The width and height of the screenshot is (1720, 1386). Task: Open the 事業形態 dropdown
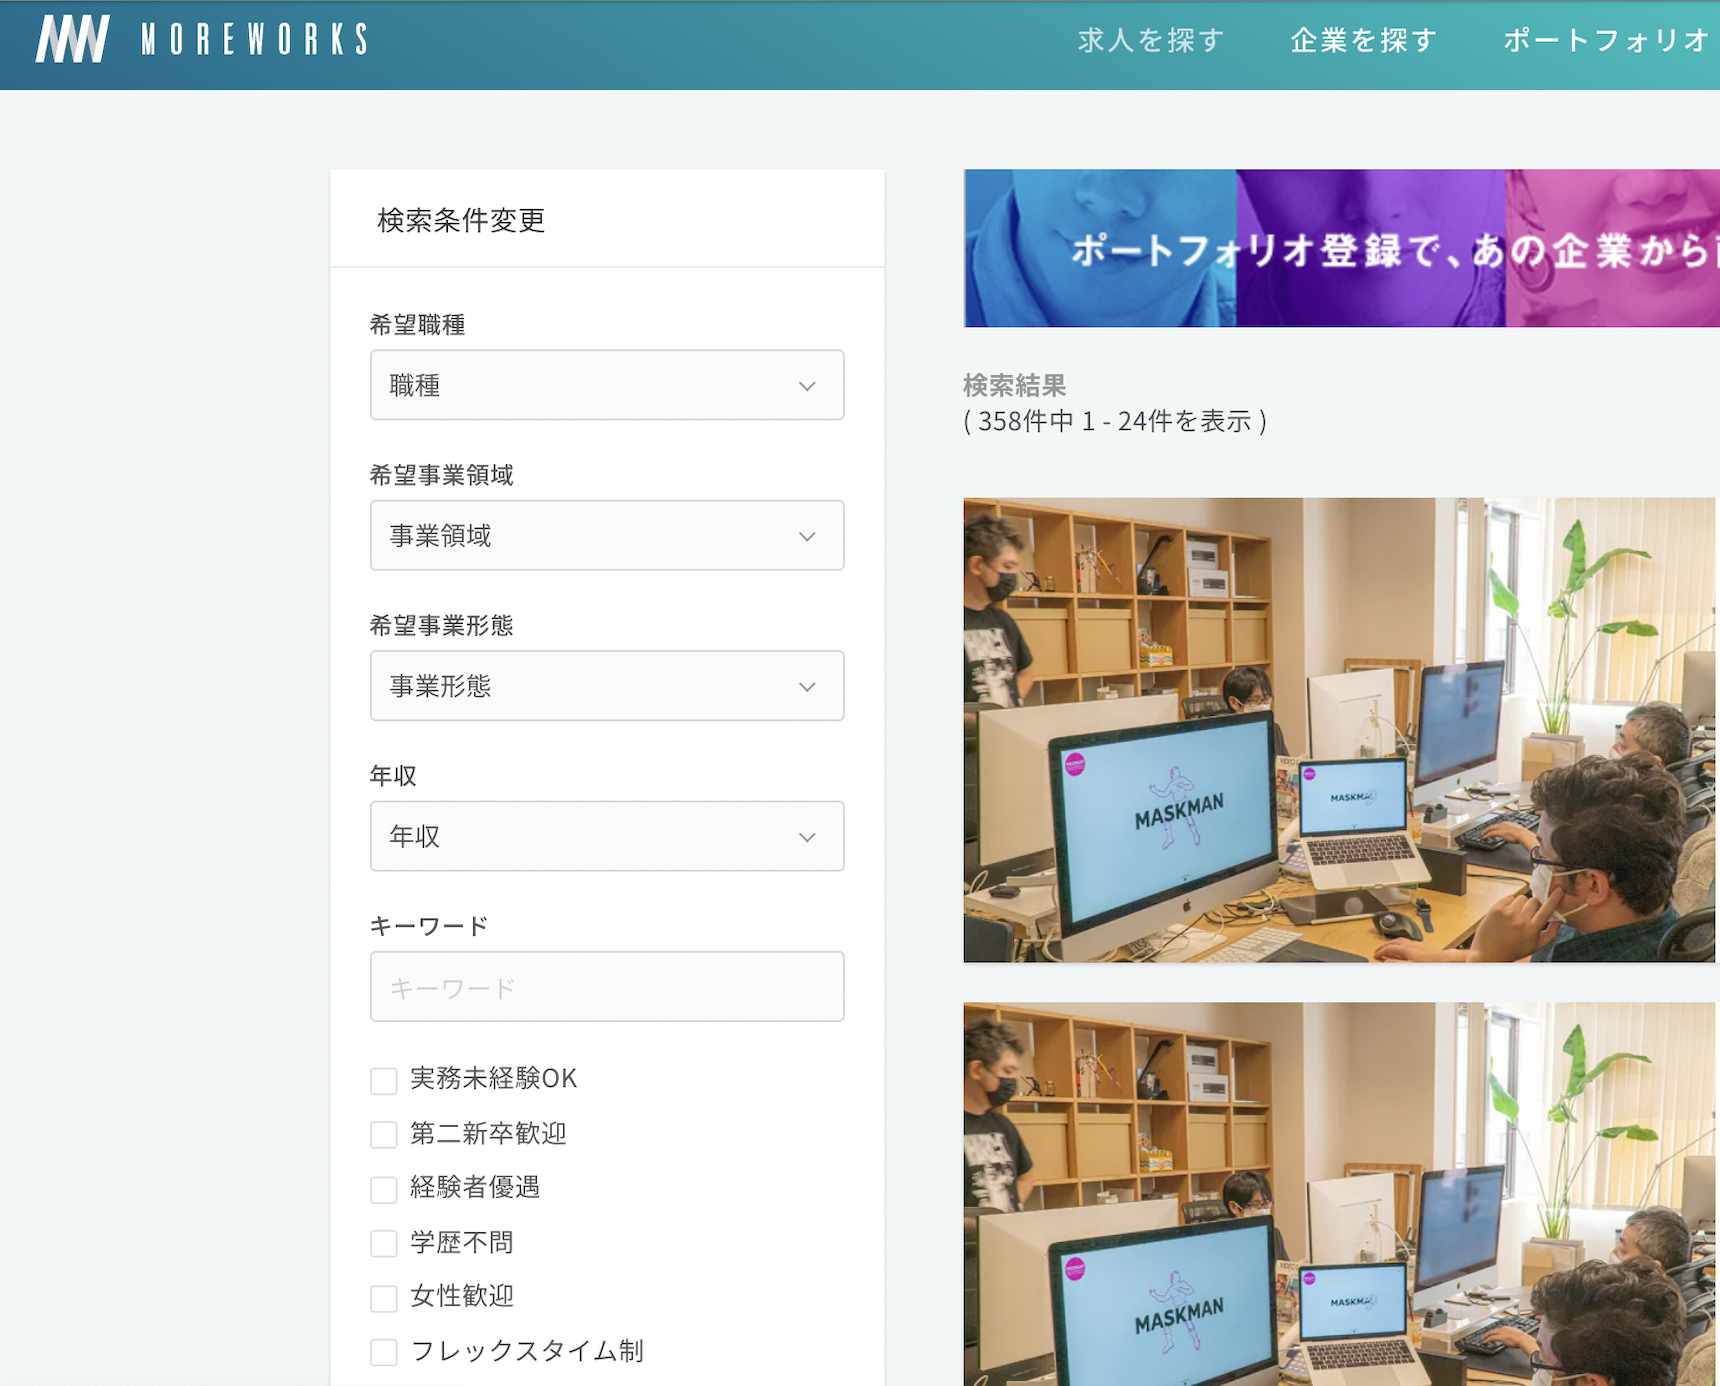coord(607,686)
